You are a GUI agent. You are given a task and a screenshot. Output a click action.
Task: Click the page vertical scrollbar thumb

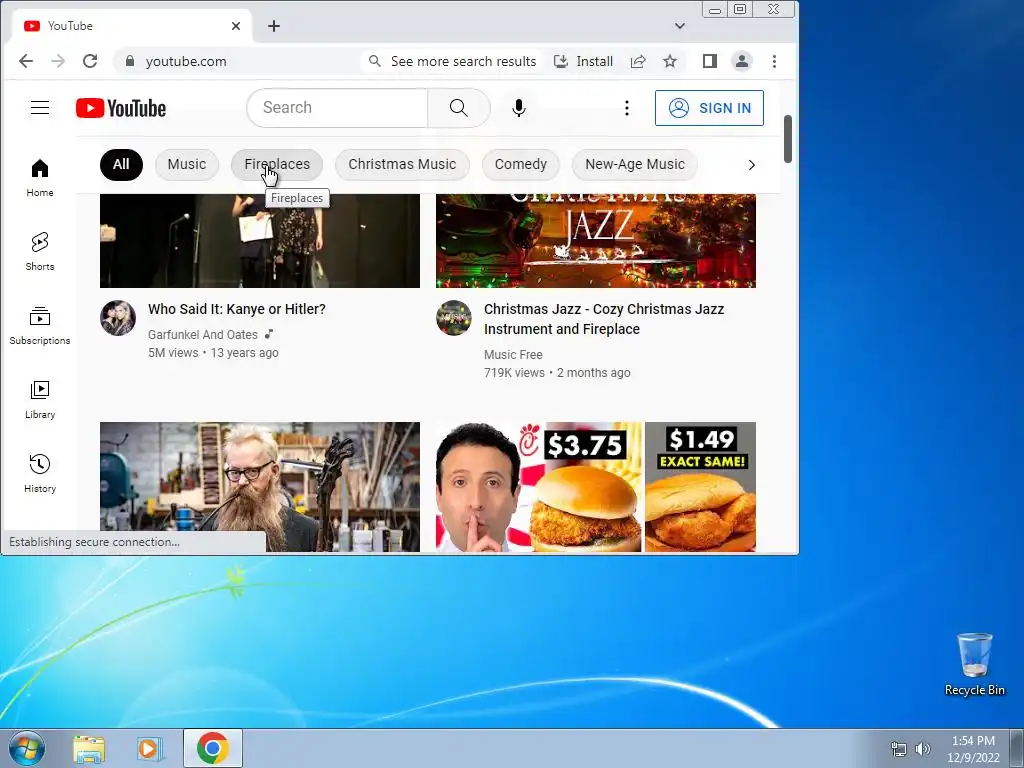pos(788,139)
